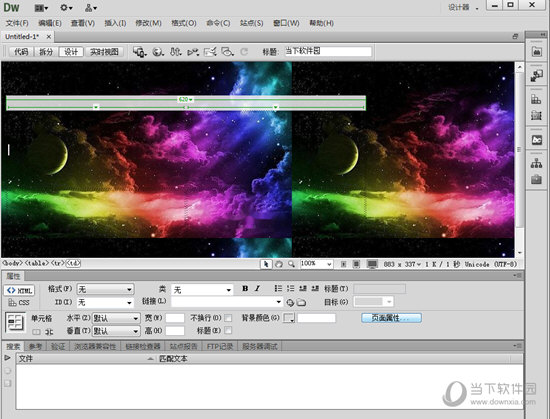Apply ordered list in Properties panel
The height and width of the screenshot is (419, 550).
(x=290, y=289)
